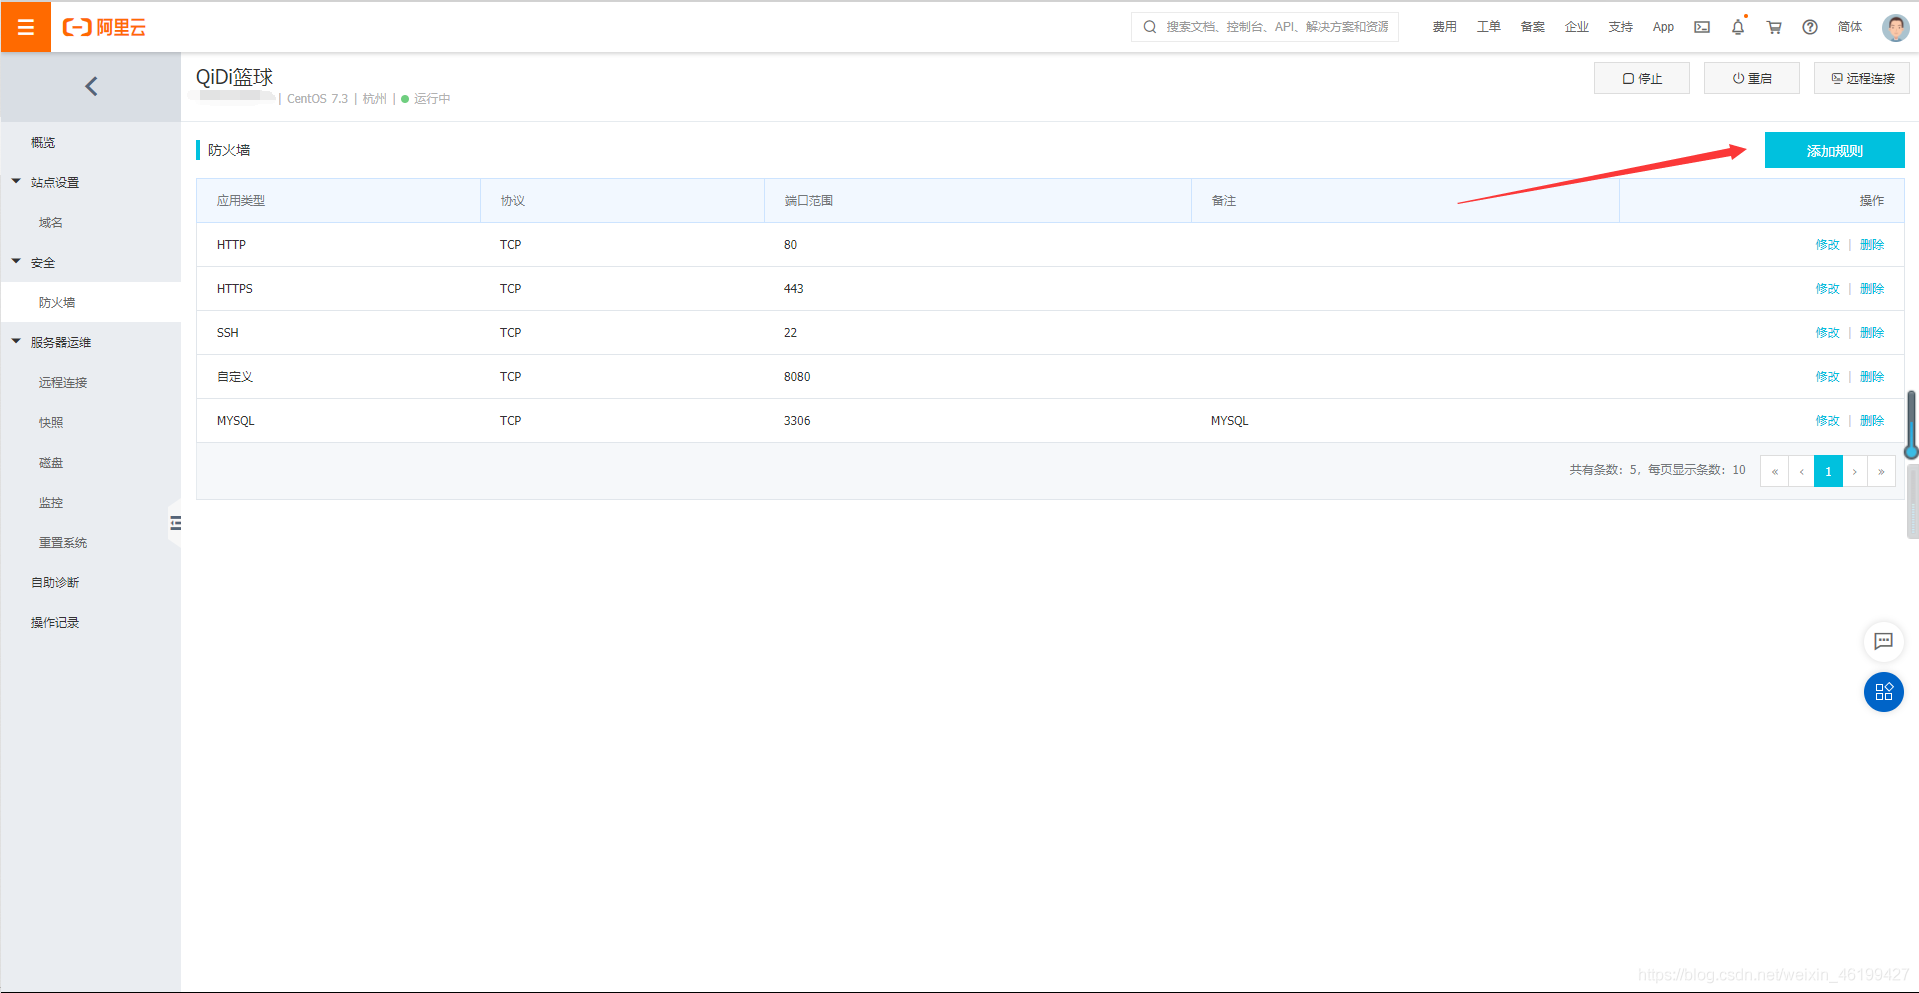The width and height of the screenshot is (1919, 993).
Task: Open the 支持 top menu
Action: pyautogui.click(x=1620, y=27)
